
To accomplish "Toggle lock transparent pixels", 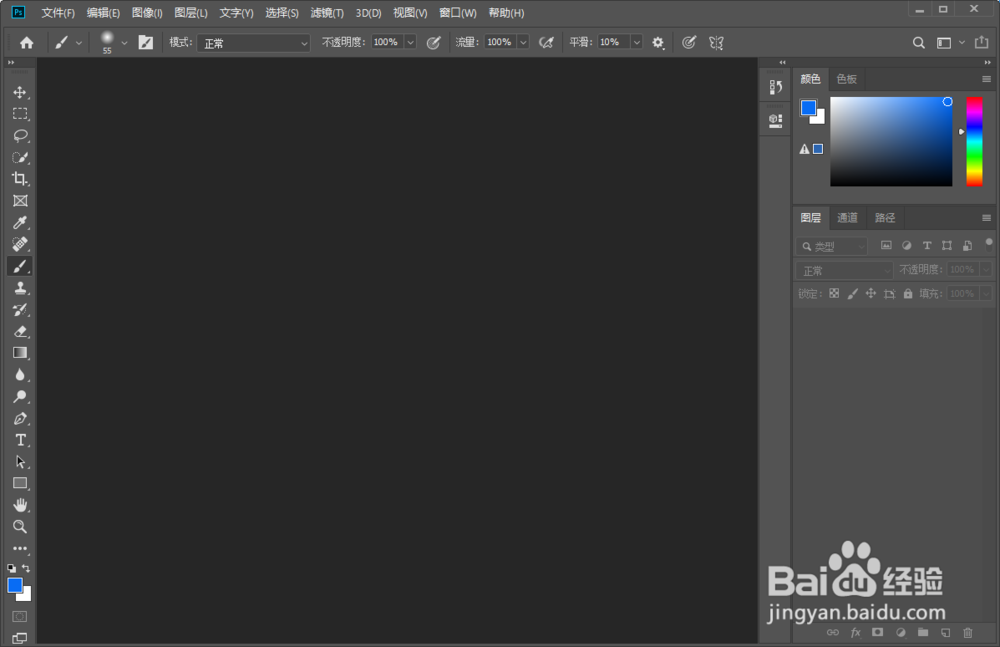I will tap(834, 294).
